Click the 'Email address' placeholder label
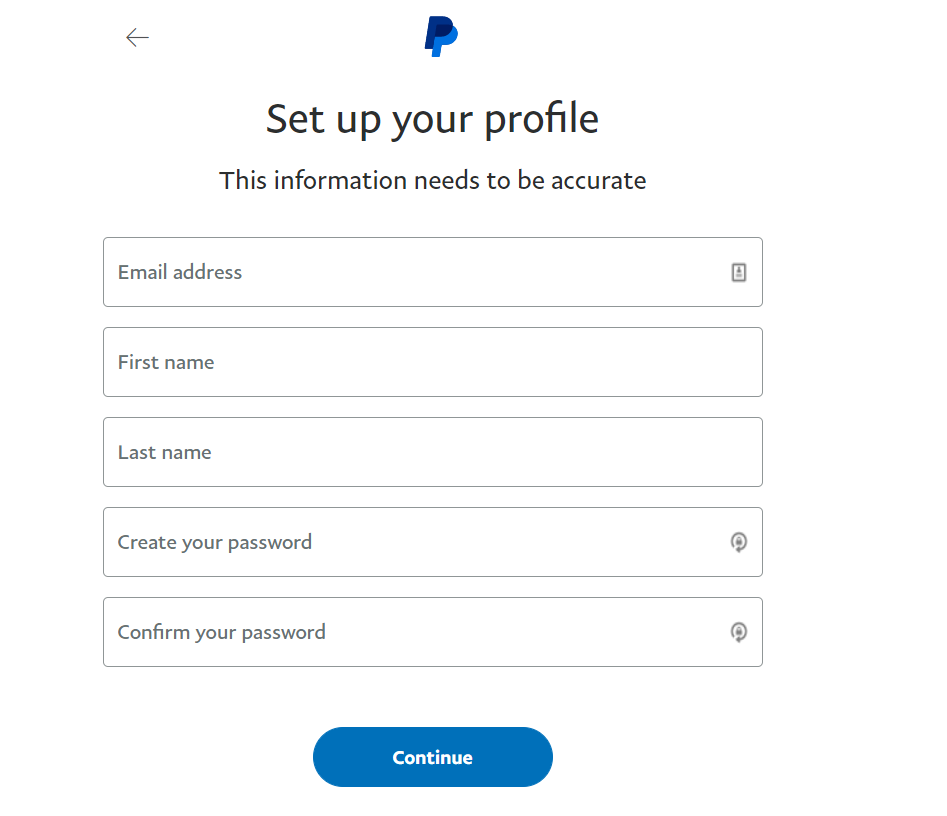 [180, 272]
